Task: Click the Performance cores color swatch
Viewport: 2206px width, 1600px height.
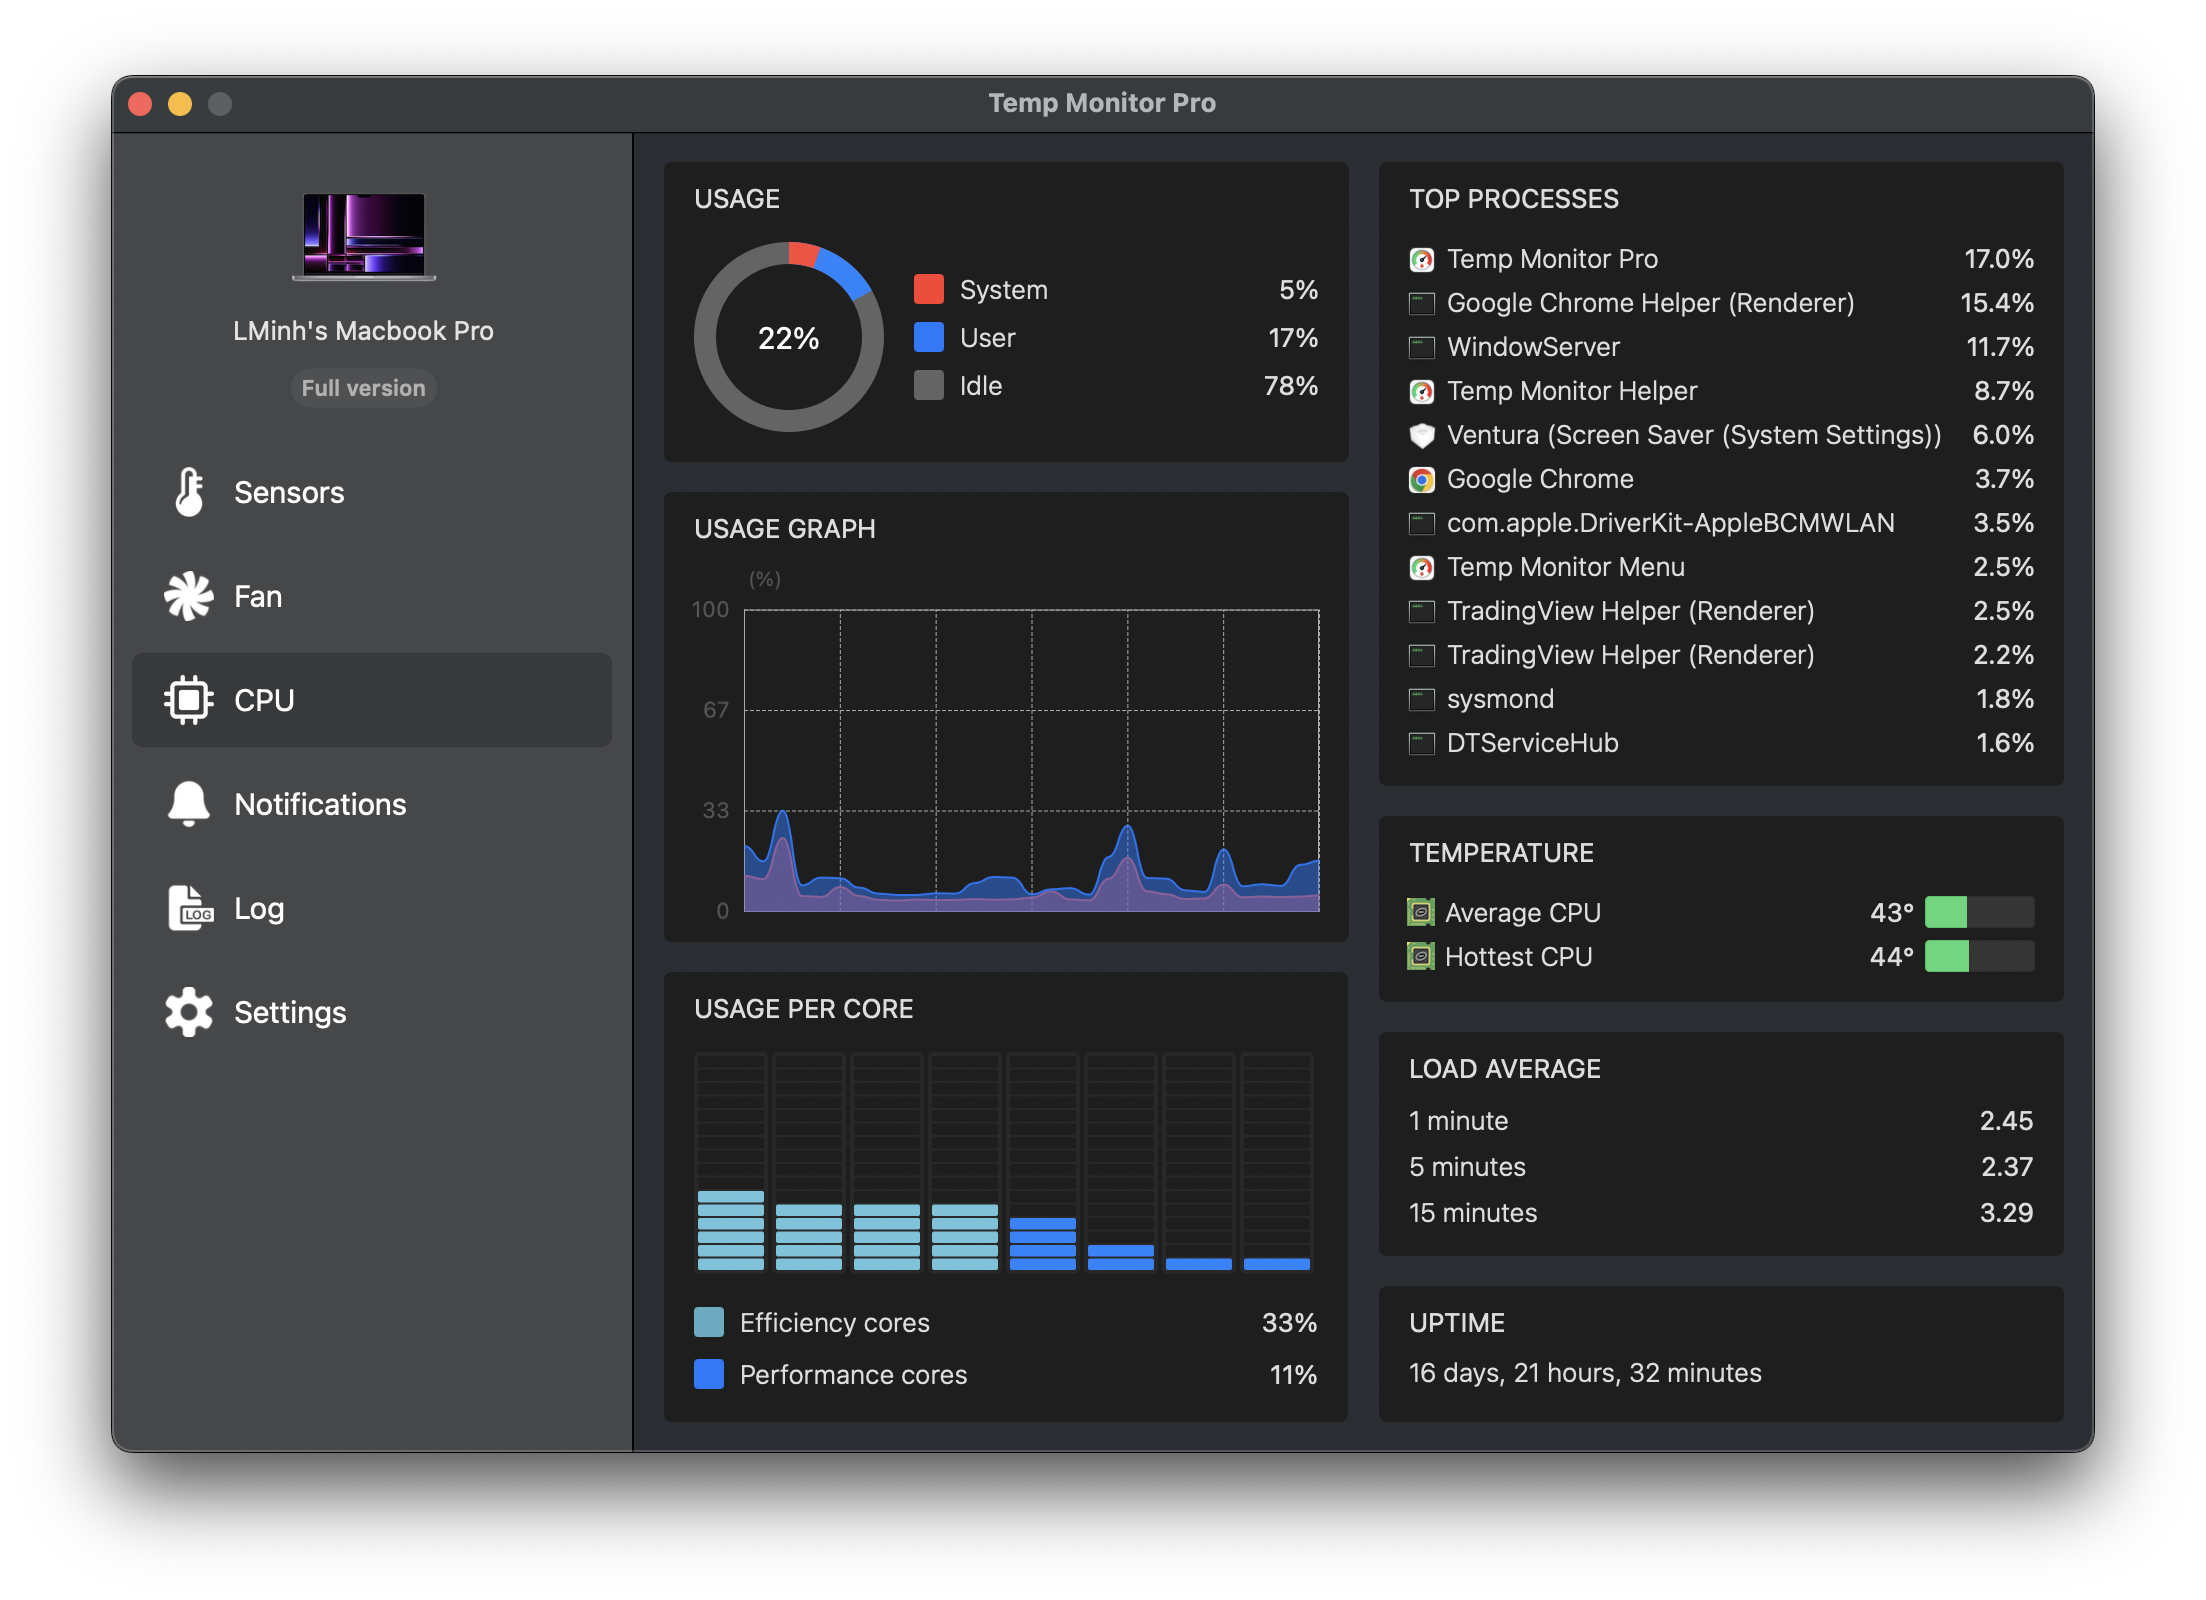Action: coord(709,1374)
